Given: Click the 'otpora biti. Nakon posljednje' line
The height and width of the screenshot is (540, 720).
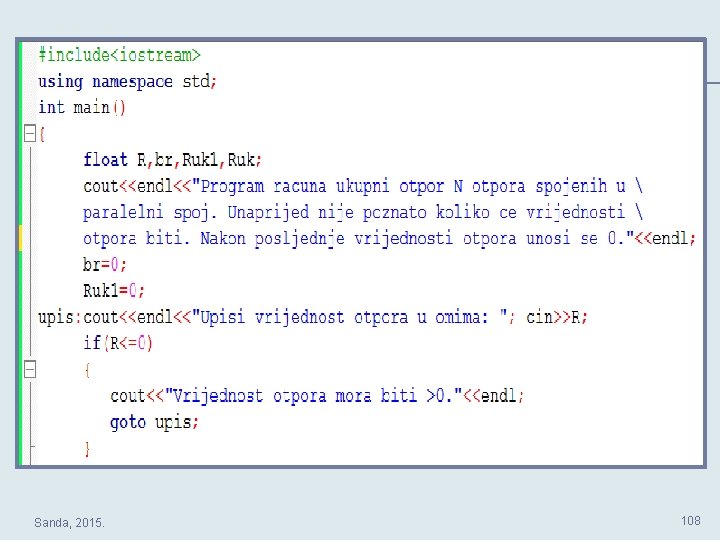Looking at the screenshot, I should [389, 238].
